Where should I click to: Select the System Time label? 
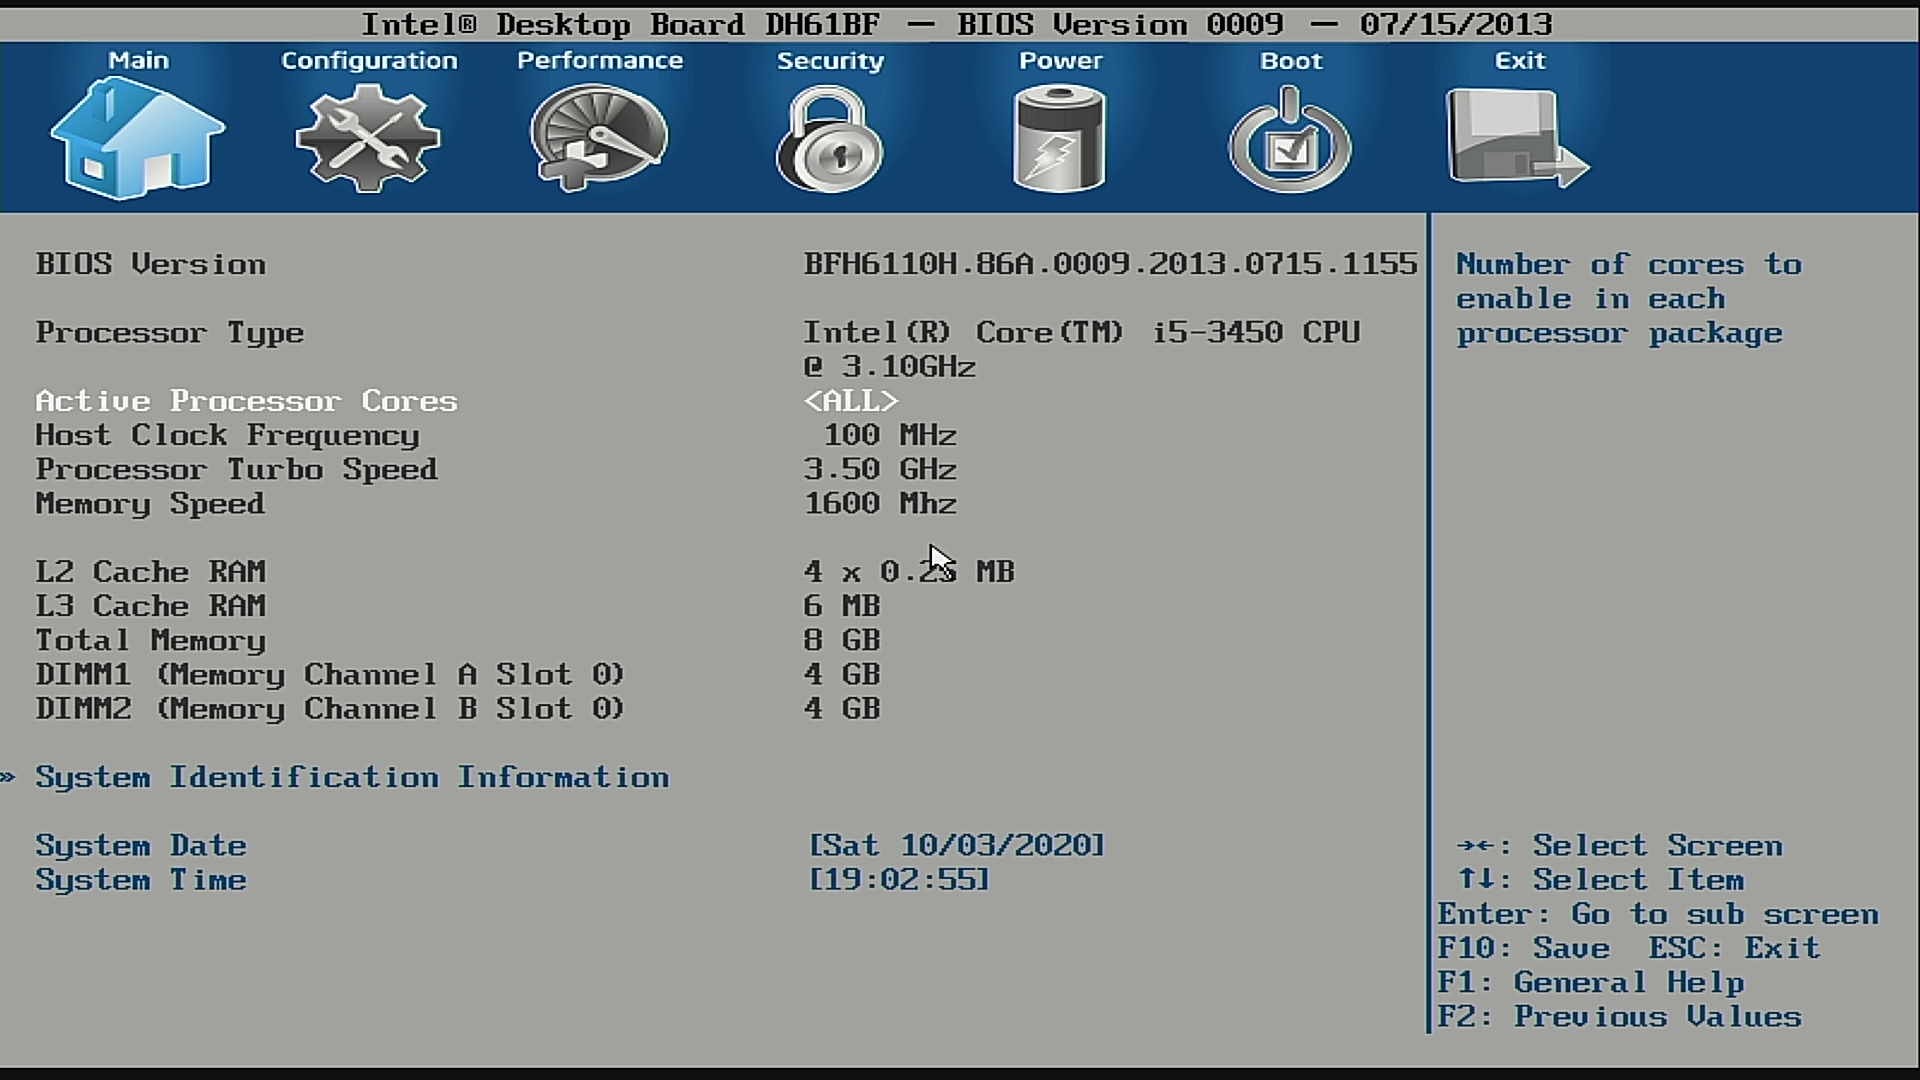(x=141, y=880)
